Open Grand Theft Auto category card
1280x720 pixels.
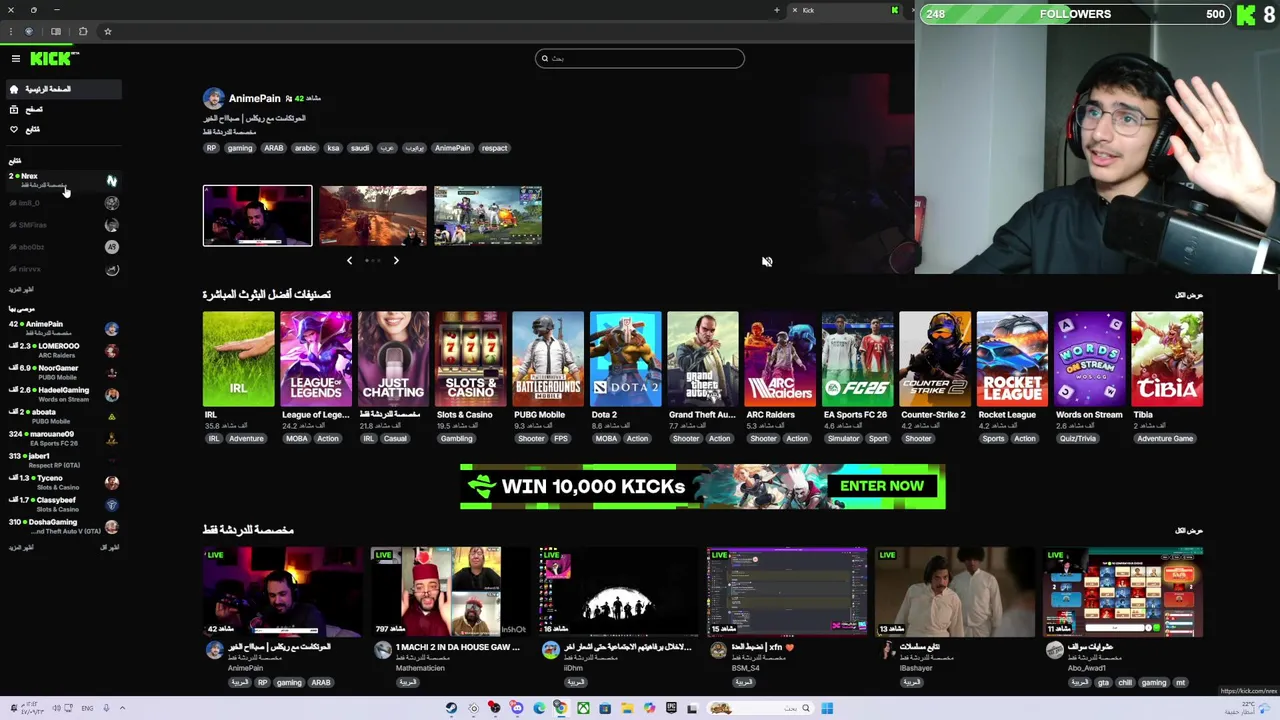(703, 359)
